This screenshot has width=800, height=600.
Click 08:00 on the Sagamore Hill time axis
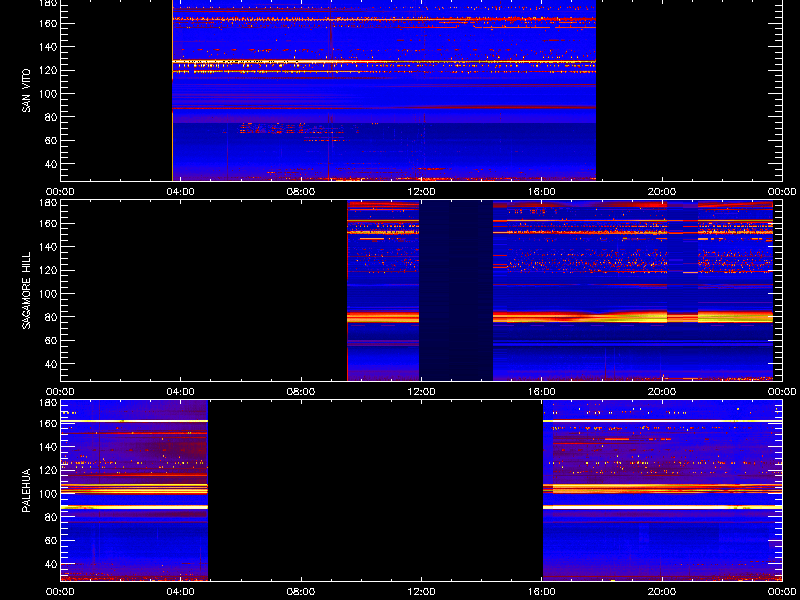coord(301,392)
